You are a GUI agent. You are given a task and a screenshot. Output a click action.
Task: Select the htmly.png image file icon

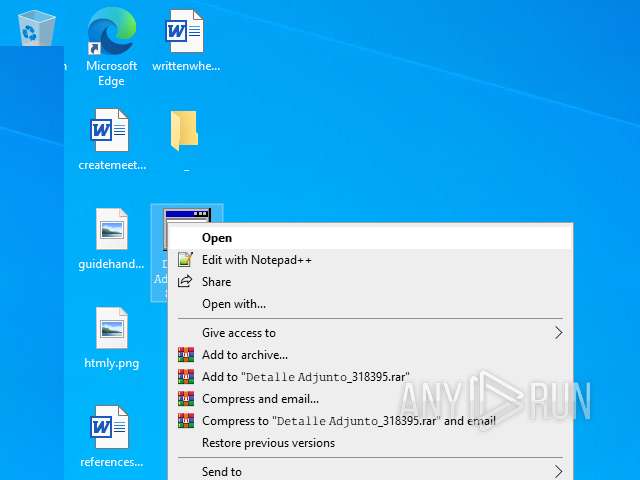tap(111, 328)
